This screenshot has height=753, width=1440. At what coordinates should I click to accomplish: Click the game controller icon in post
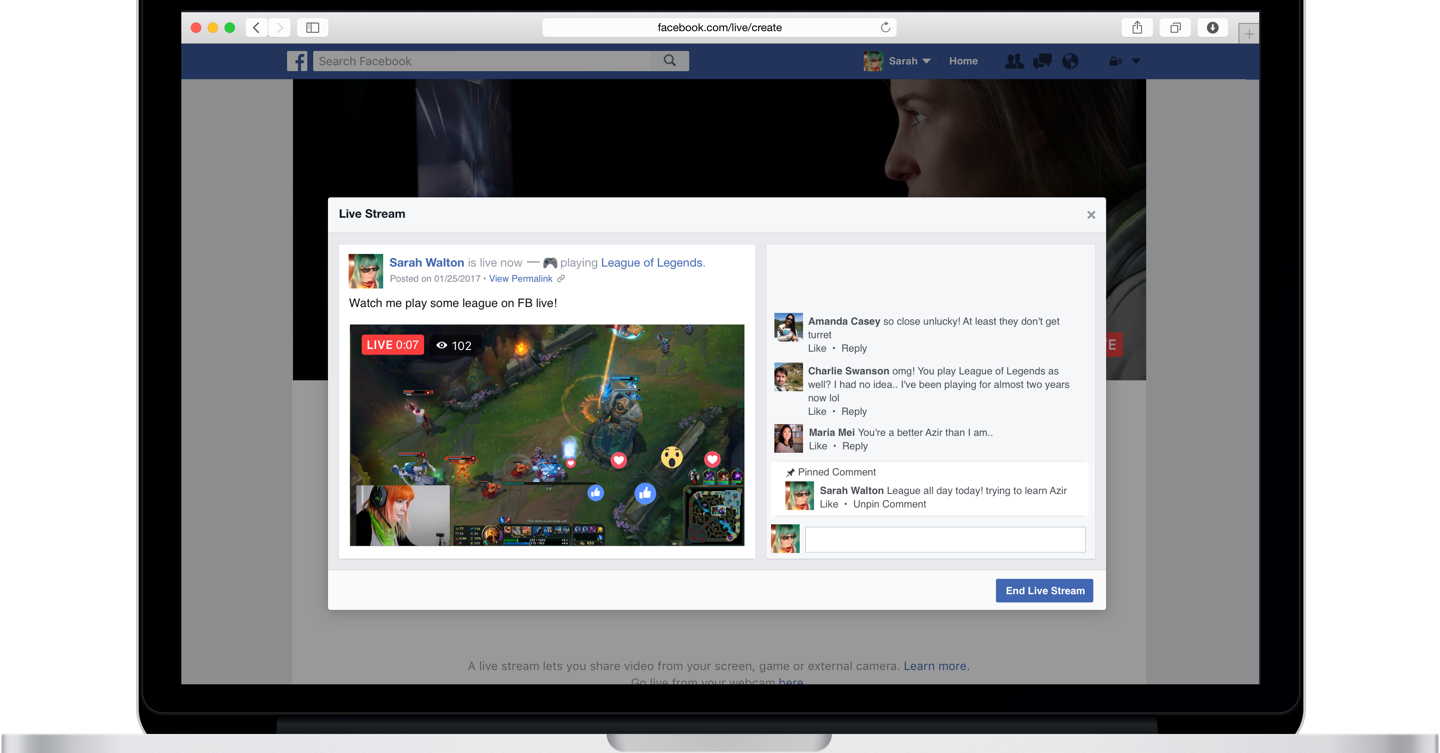click(x=550, y=263)
